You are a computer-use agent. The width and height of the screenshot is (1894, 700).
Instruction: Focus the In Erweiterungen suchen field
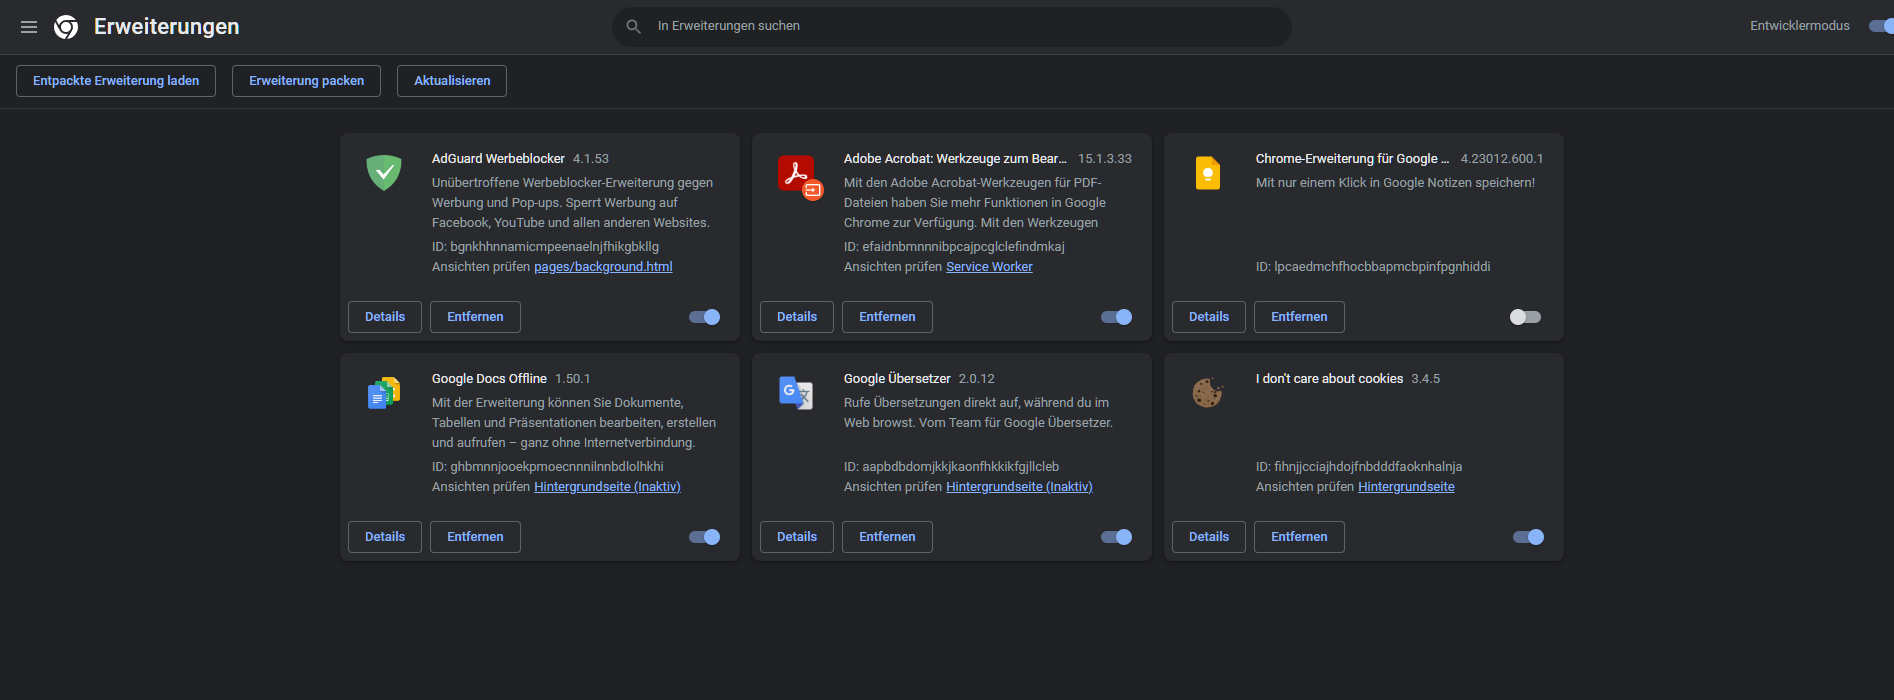(x=952, y=27)
